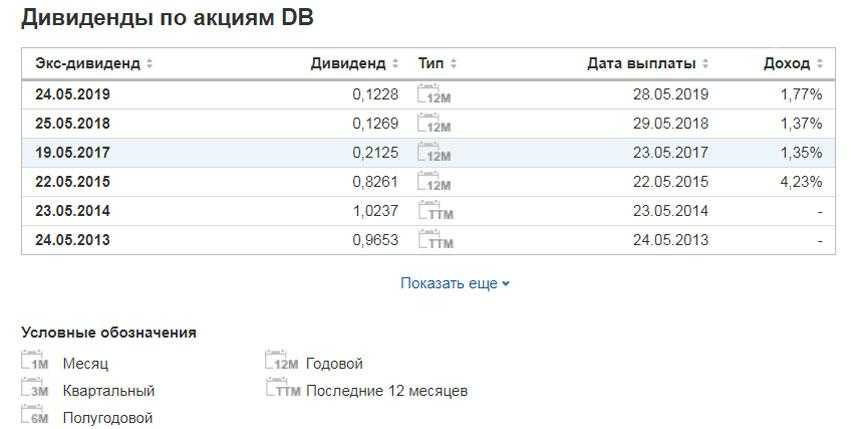Expand more rows with Показать еще
Viewport: 855px width, 429px height.
coord(455,283)
